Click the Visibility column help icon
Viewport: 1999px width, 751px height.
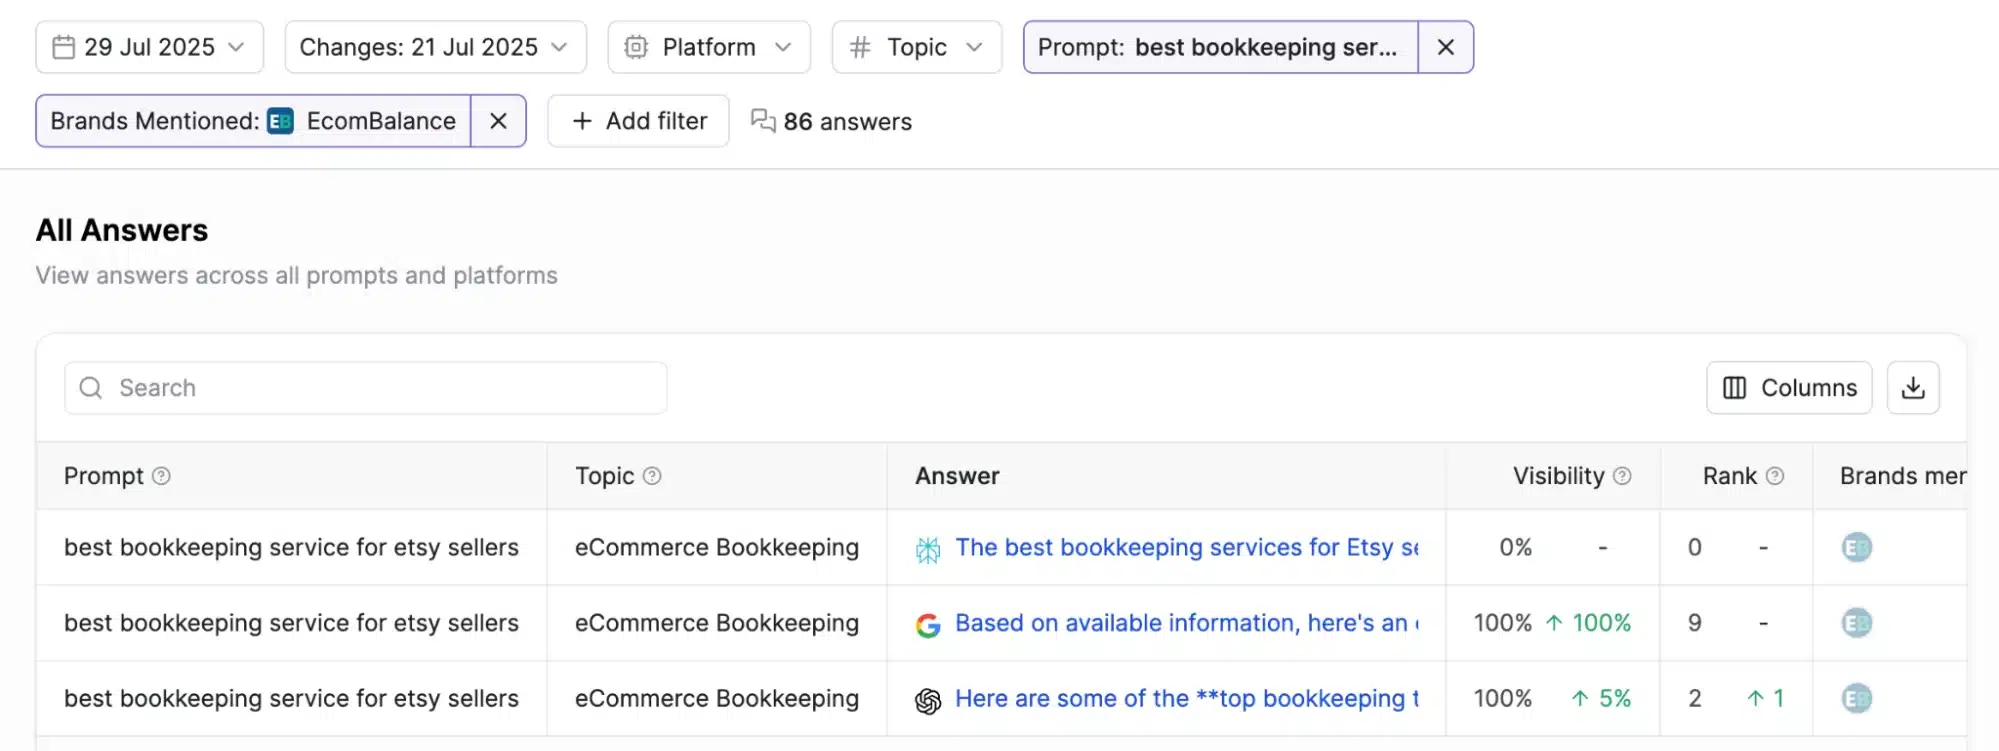click(x=1622, y=476)
